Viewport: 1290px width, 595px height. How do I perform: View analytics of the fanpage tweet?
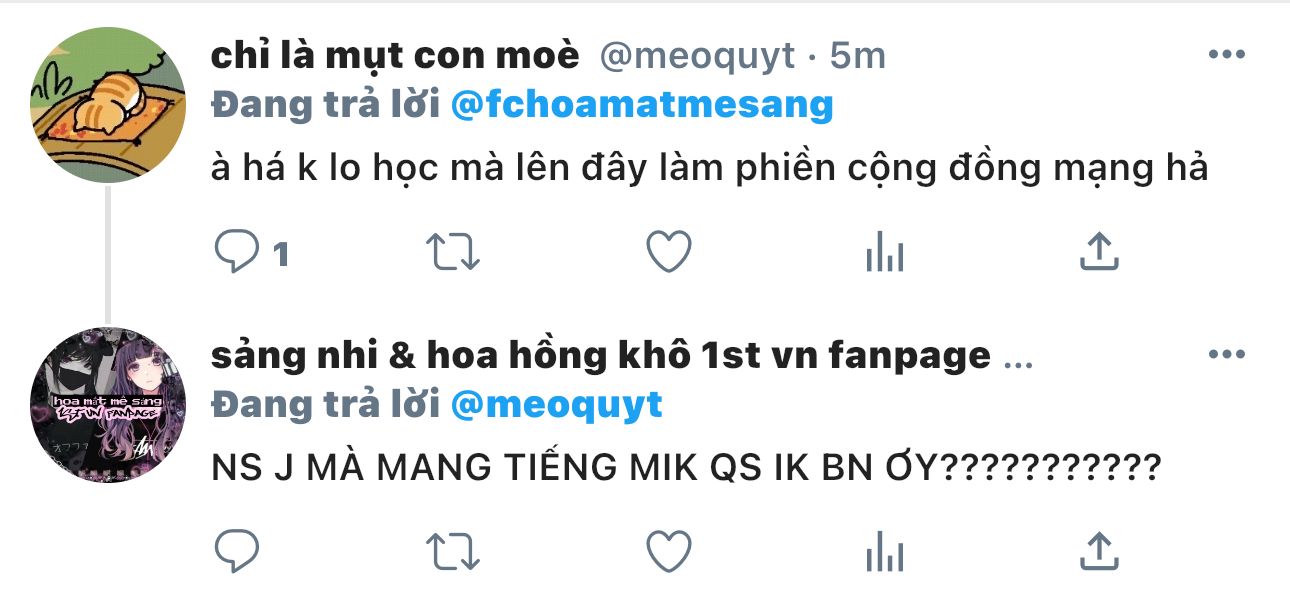(x=884, y=551)
